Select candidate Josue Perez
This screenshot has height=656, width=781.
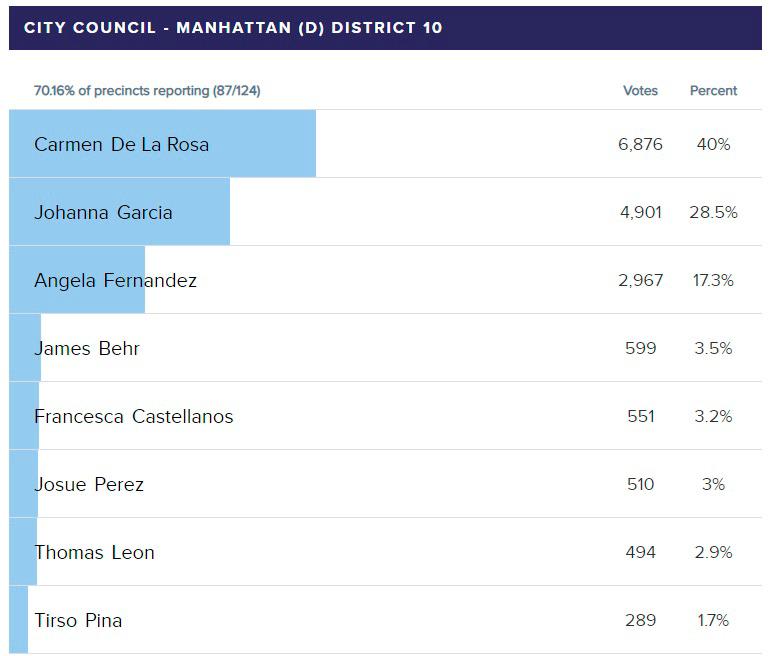(89, 484)
